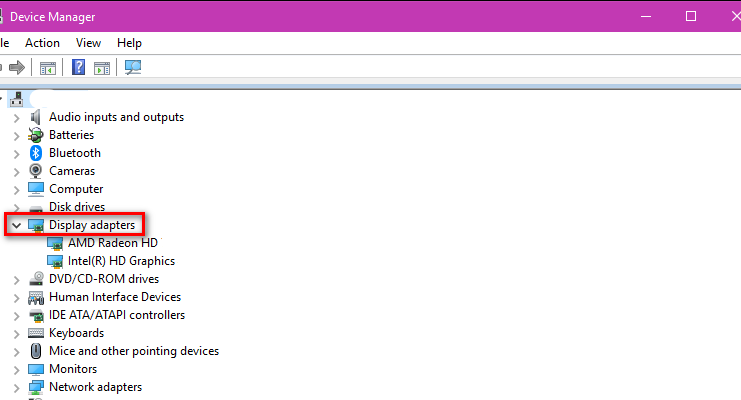Select the Computer label
The image size is (741, 400).
(x=76, y=189)
